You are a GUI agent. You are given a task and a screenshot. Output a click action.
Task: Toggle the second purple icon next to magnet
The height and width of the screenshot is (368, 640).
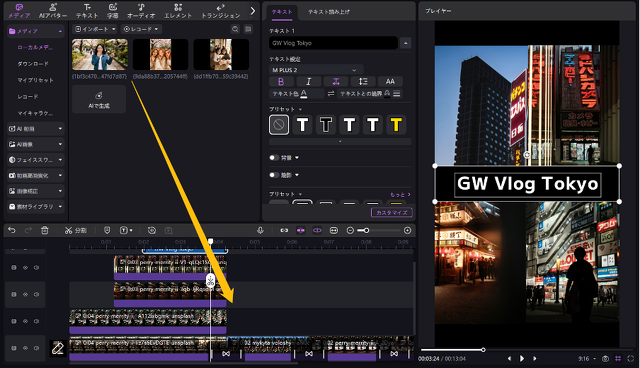coord(317,231)
